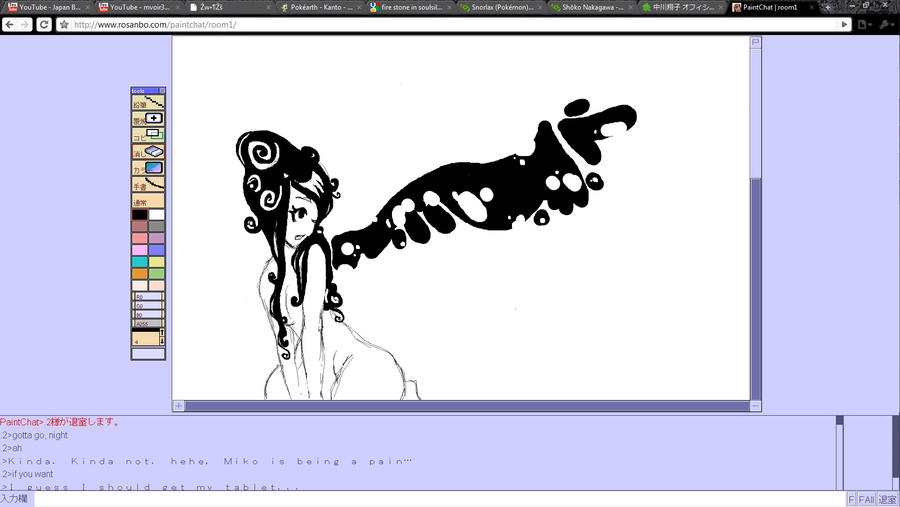Focus the chat input field (入力欄)

coord(440,499)
